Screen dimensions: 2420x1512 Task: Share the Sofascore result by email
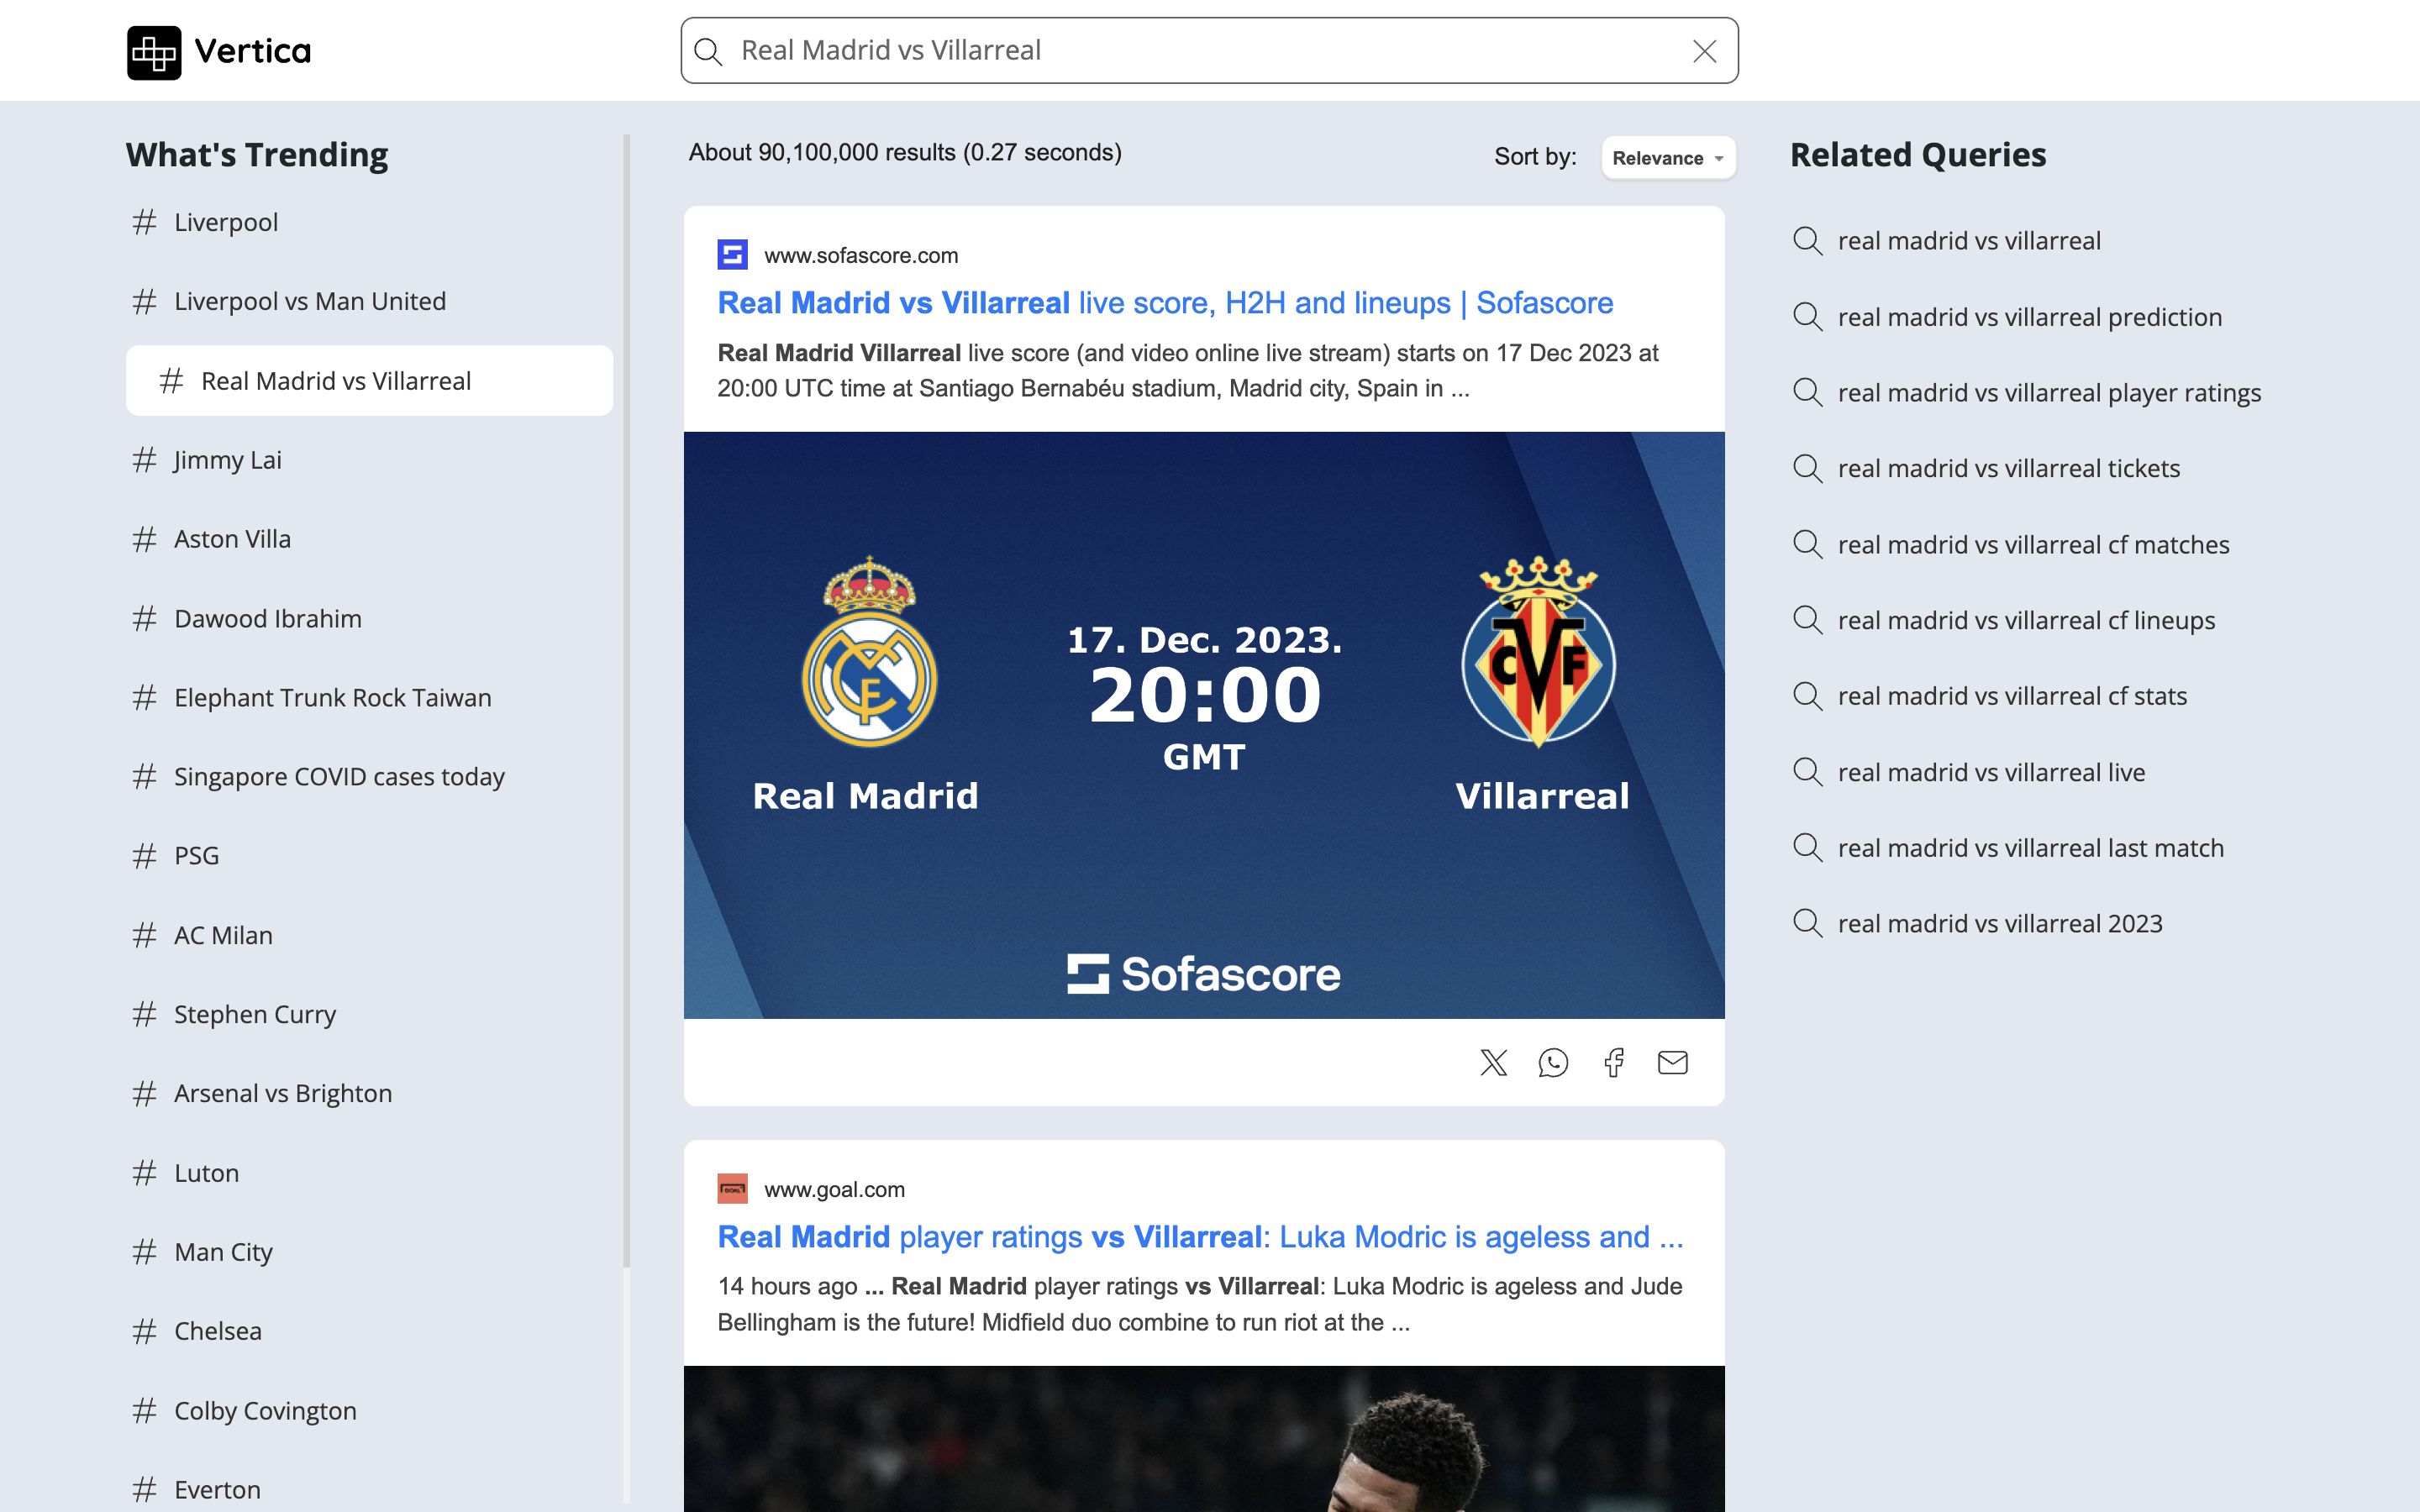pyautogui.click(x=1672, y=1062)
